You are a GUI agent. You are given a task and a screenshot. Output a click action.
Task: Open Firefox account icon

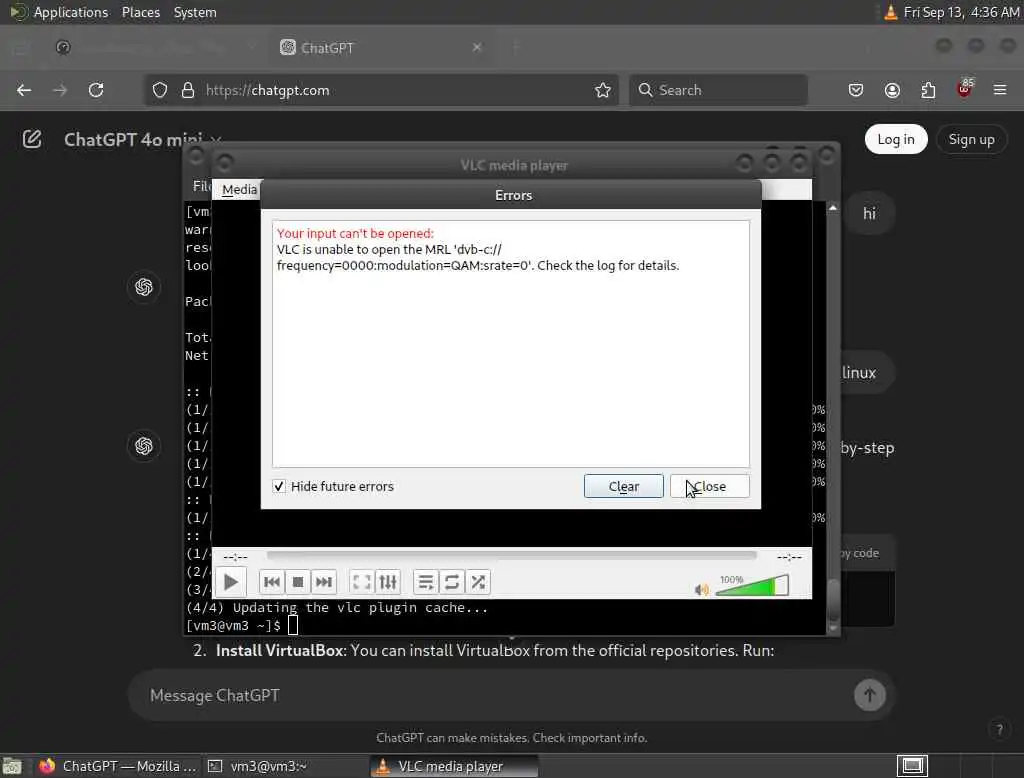click(x=892, y=90)
